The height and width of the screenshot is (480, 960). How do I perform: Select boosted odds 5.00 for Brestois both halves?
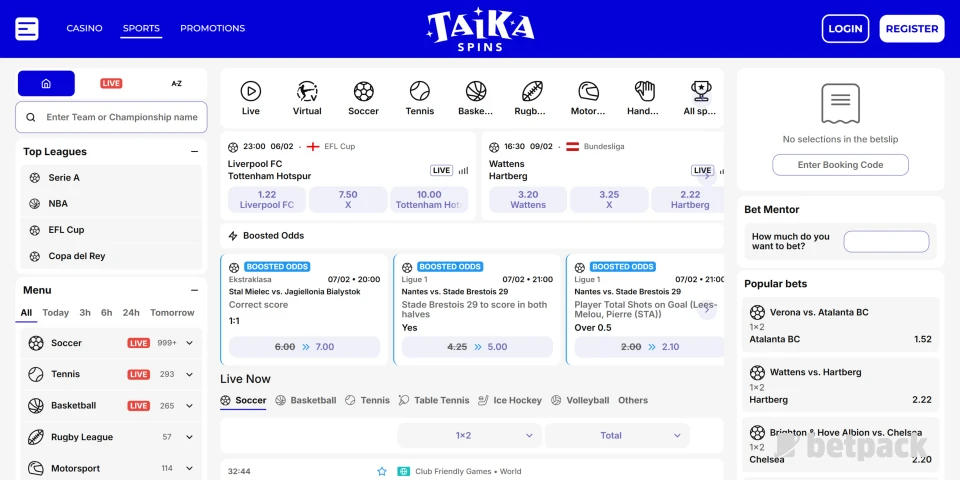pos(477,347)
